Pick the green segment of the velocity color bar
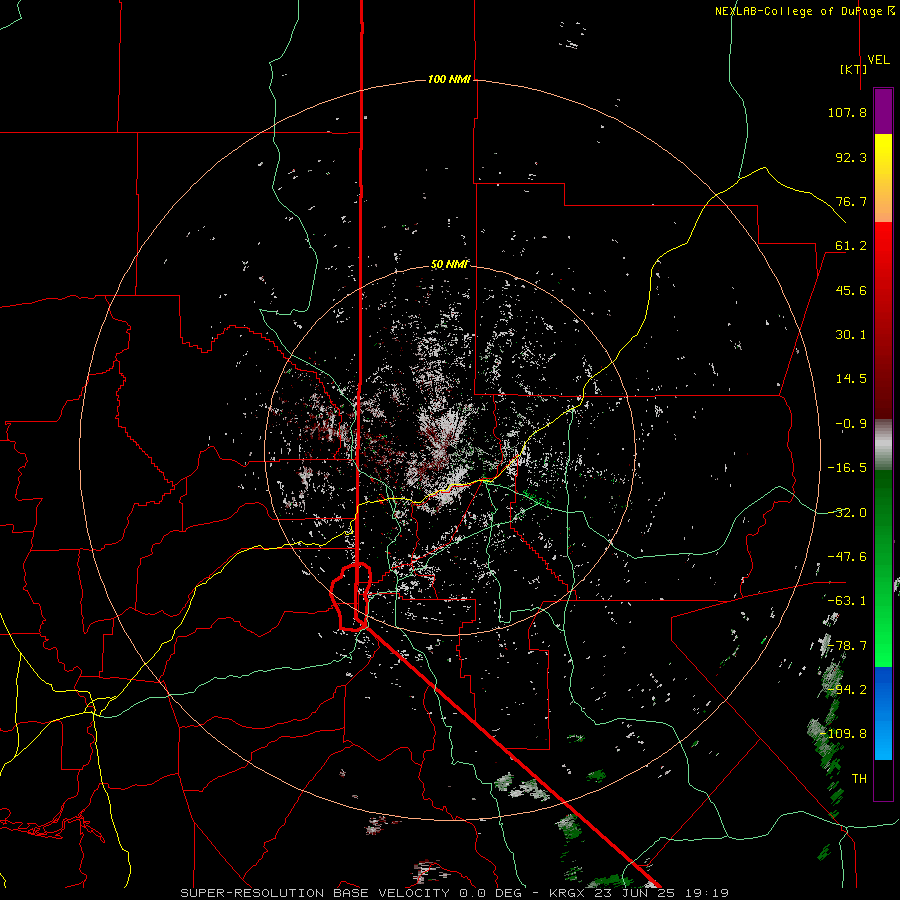This screenshot has height=900, width=900. coord(883,568)
